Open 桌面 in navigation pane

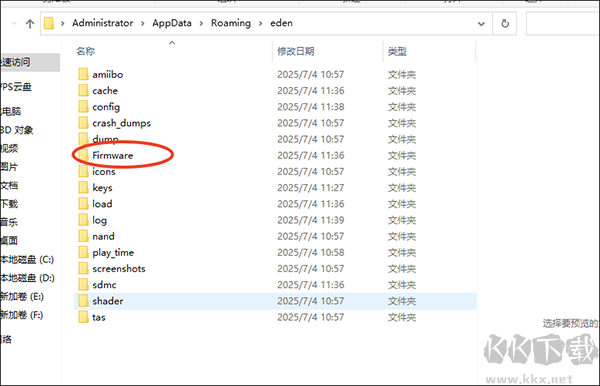pos(9,241)
